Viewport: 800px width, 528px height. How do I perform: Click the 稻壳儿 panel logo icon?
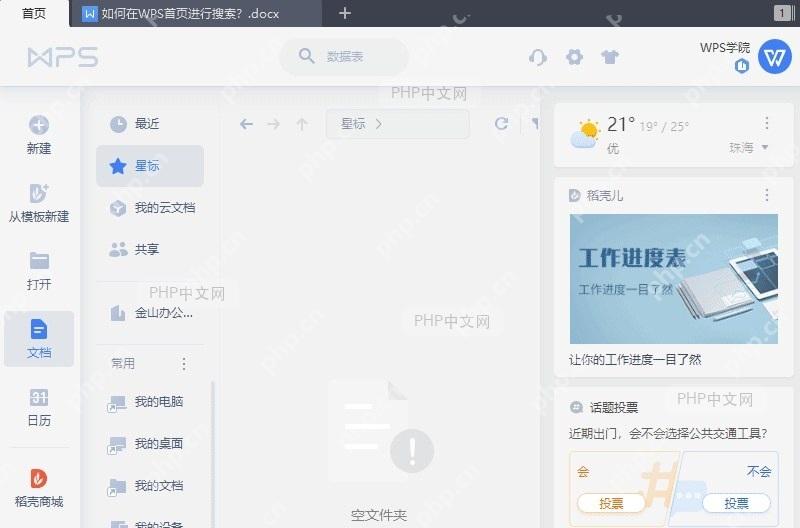pyautogui.click(x=574, y=195)
